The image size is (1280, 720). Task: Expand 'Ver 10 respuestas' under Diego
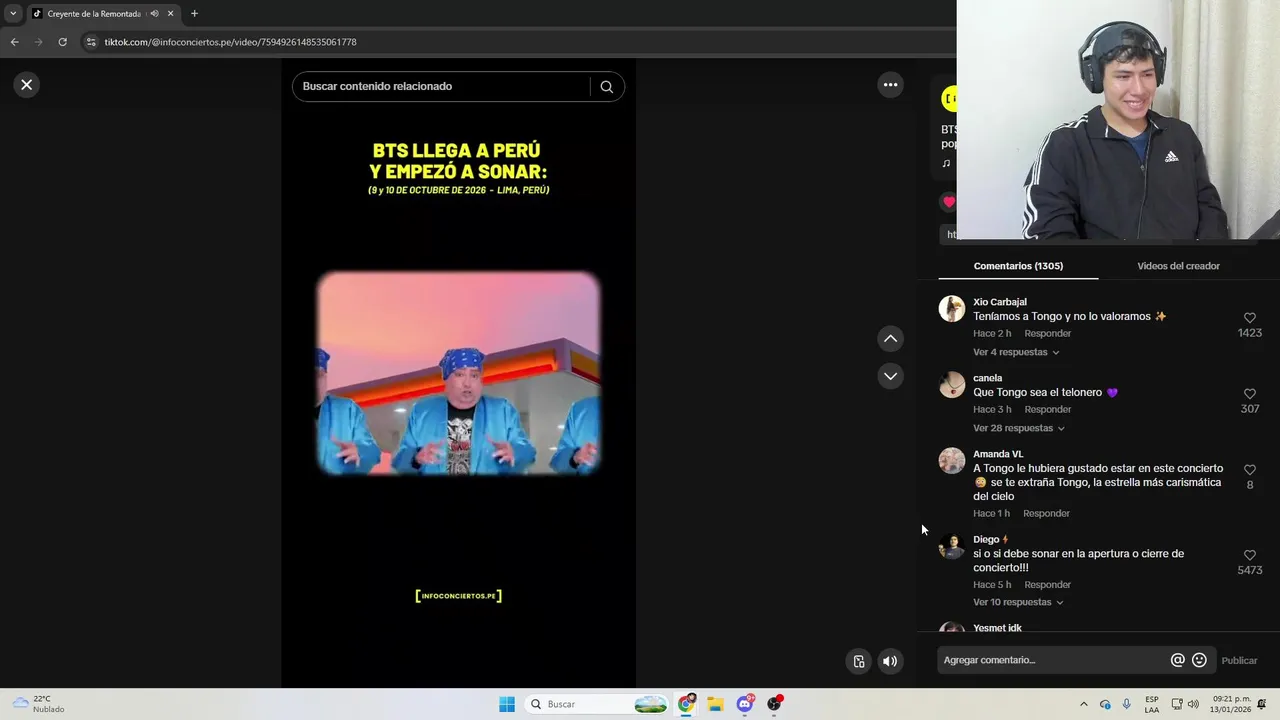(1018, 602)
